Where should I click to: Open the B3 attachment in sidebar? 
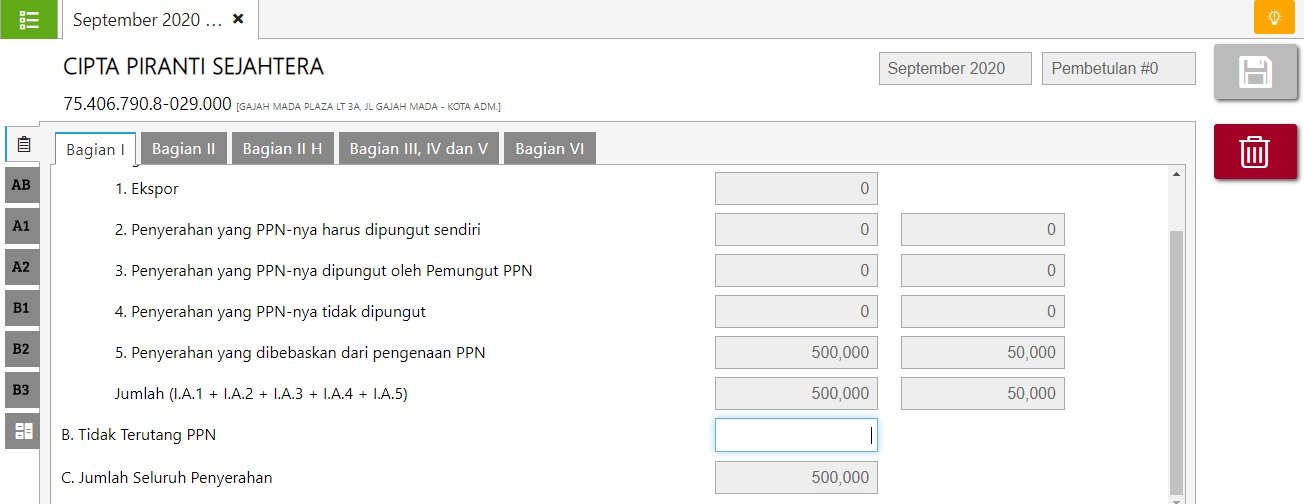[21, 390]
